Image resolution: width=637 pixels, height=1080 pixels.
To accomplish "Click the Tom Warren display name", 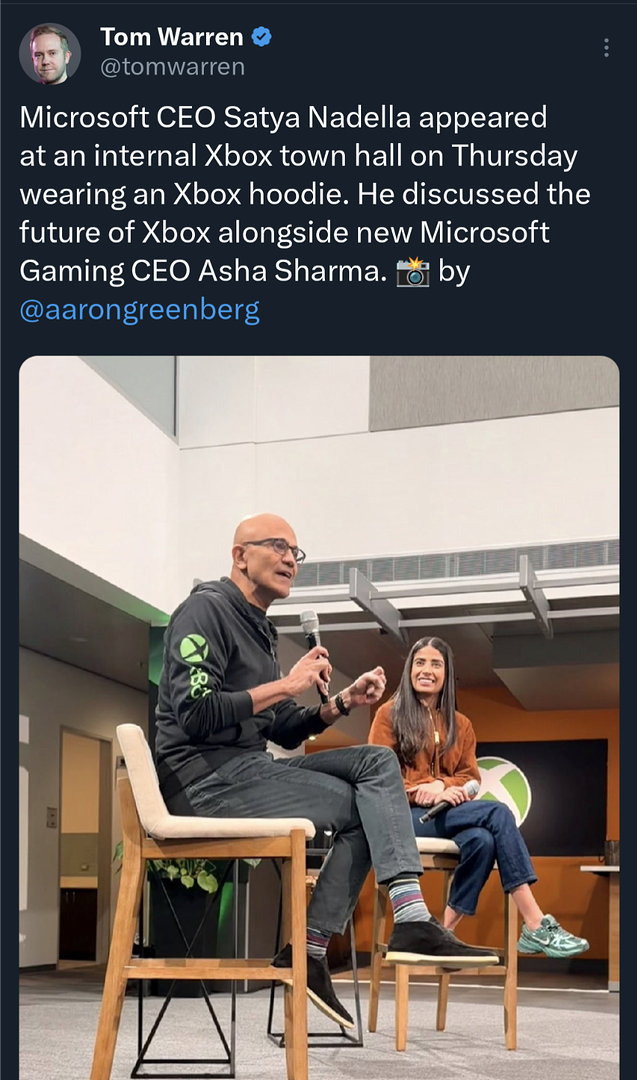I will [x=171, y=38].
